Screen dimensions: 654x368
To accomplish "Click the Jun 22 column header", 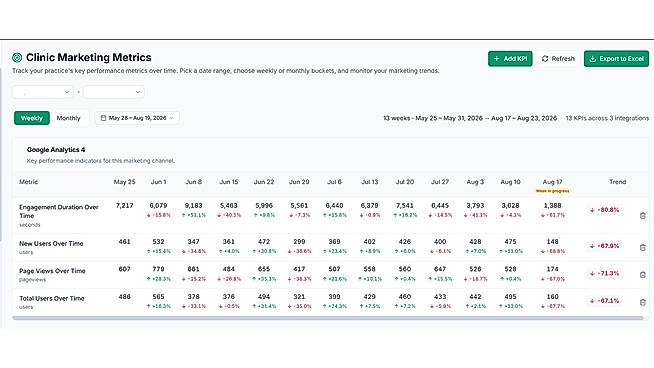I will (x=264, y=182).
